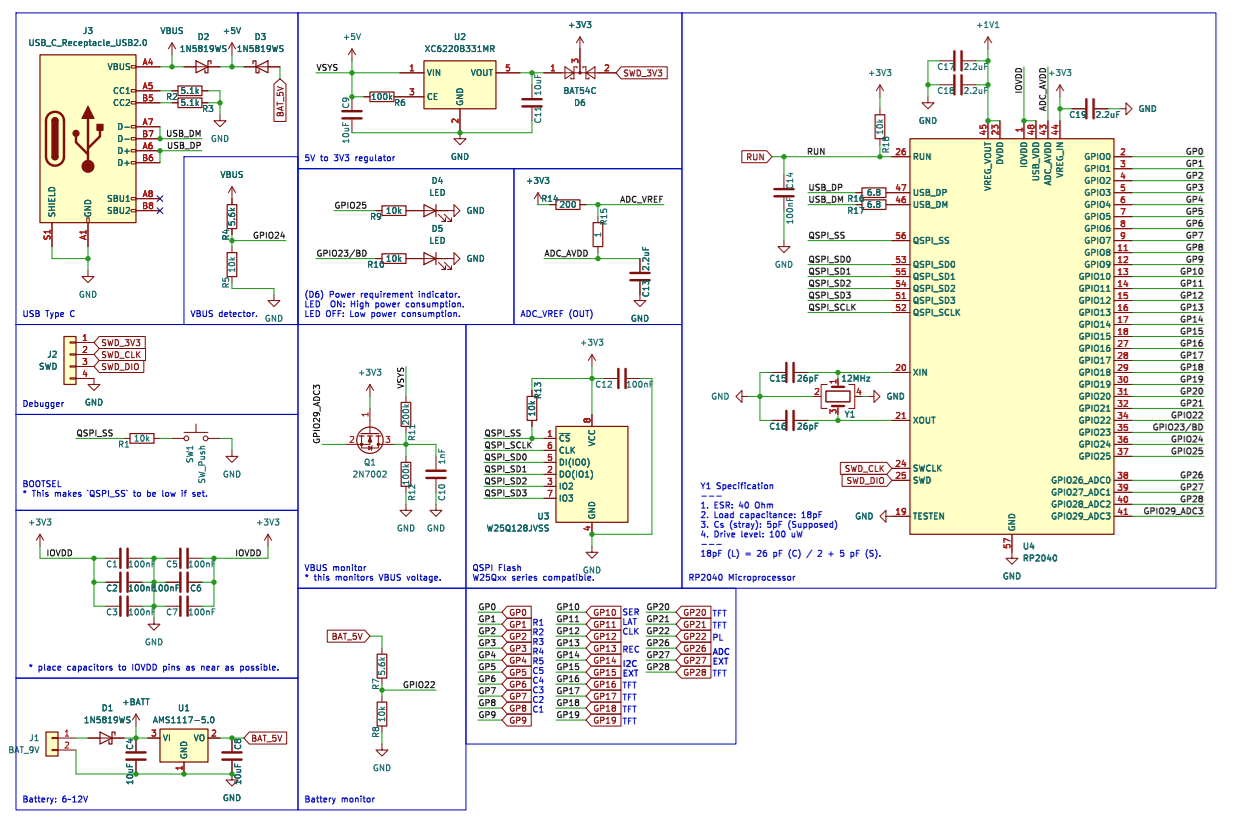Click the BAT_5V flag in Battery monitor section
Screen dimensions: 1236x829
point(348,636)
